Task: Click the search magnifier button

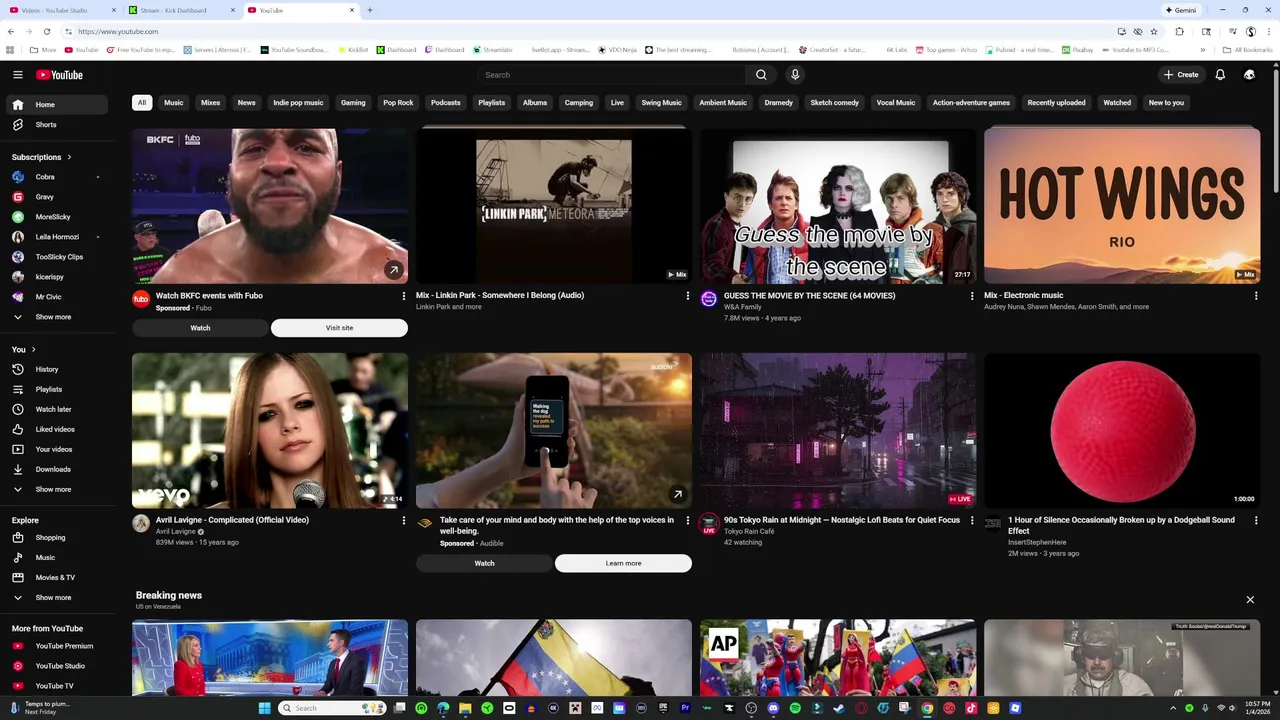Action: click(x=761, y=75)
